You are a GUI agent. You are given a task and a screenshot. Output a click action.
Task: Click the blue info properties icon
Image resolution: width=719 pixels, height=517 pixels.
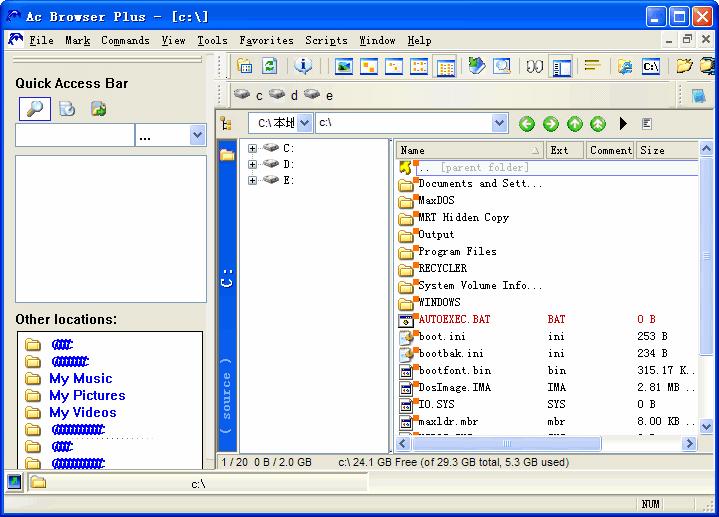pos(304,67)
